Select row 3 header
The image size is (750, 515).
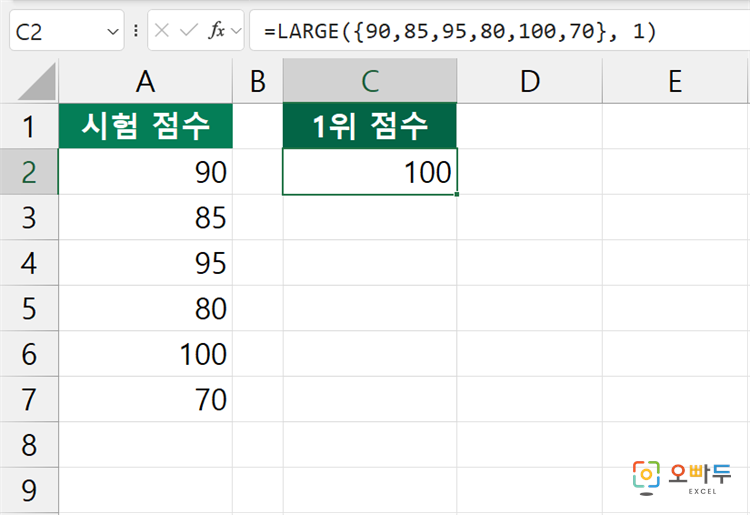tap(29, 217)
